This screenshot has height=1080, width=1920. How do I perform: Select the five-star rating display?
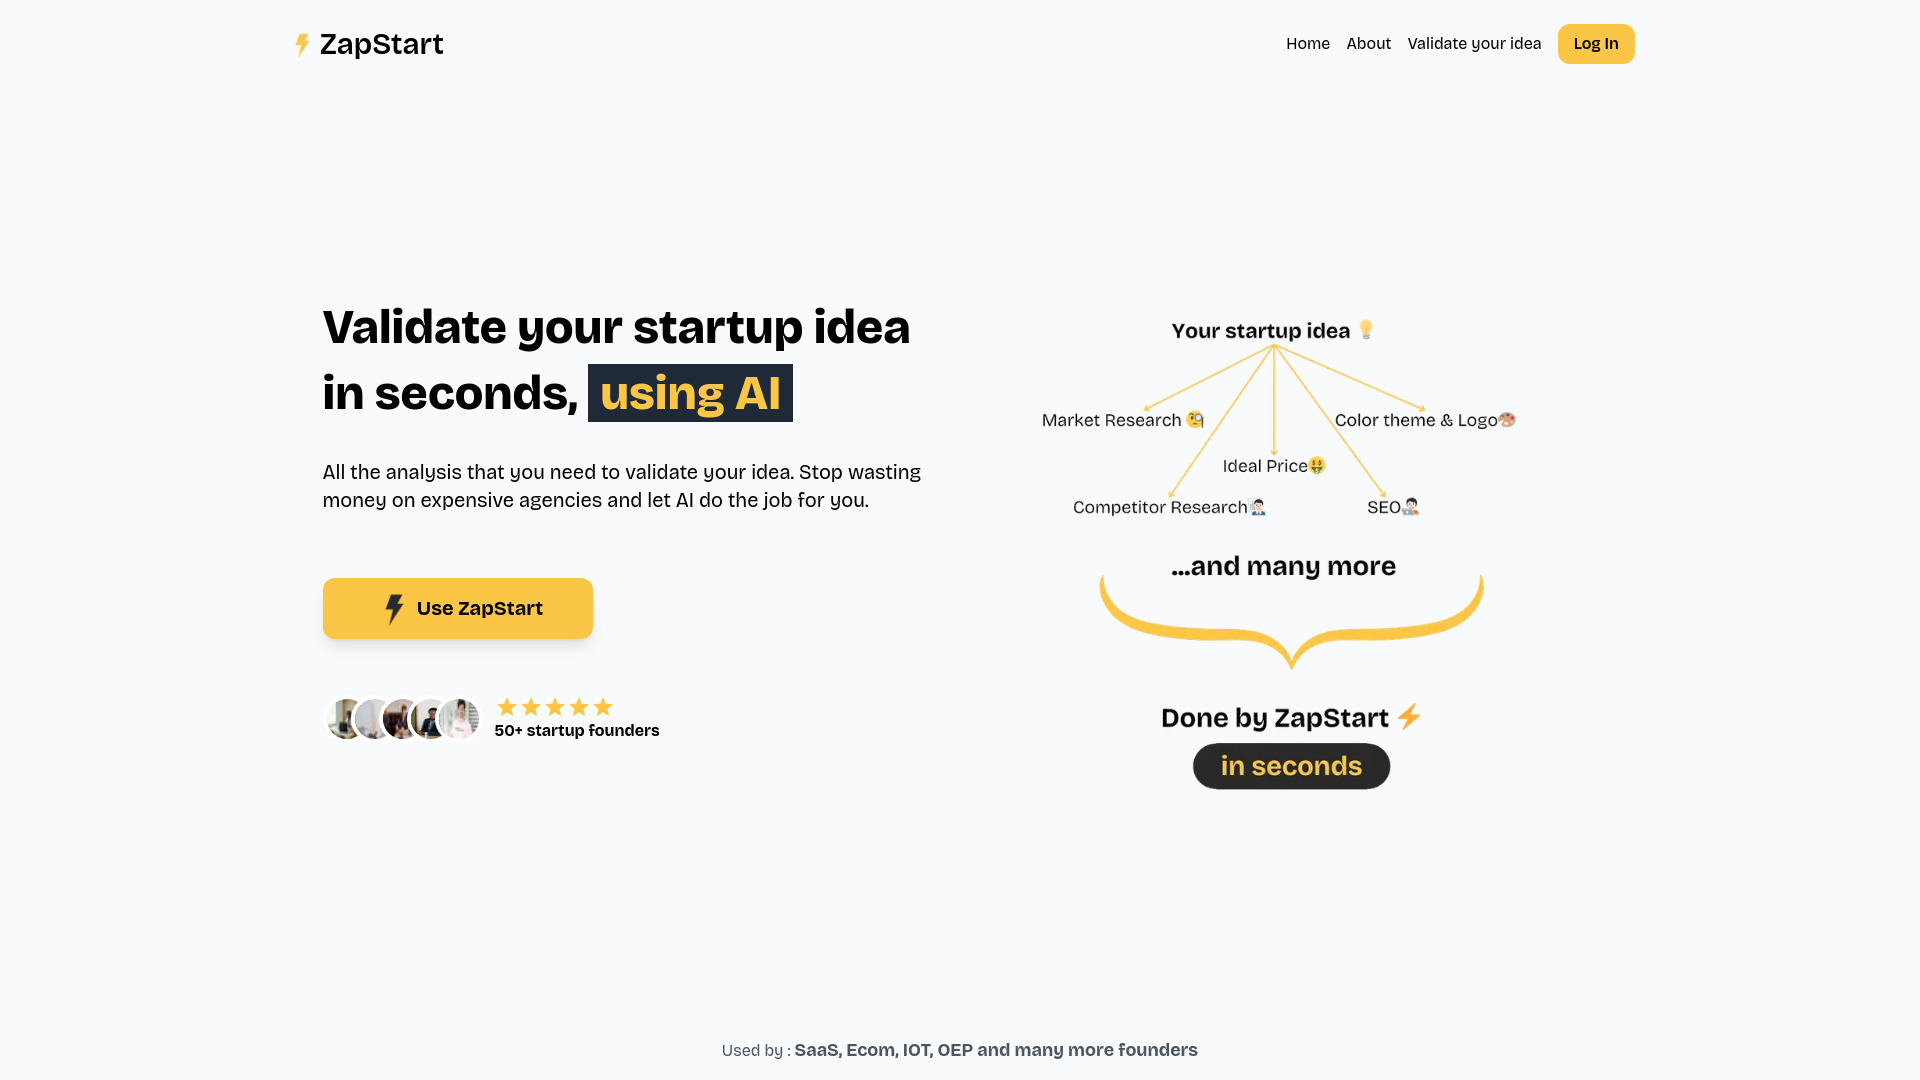554,707
